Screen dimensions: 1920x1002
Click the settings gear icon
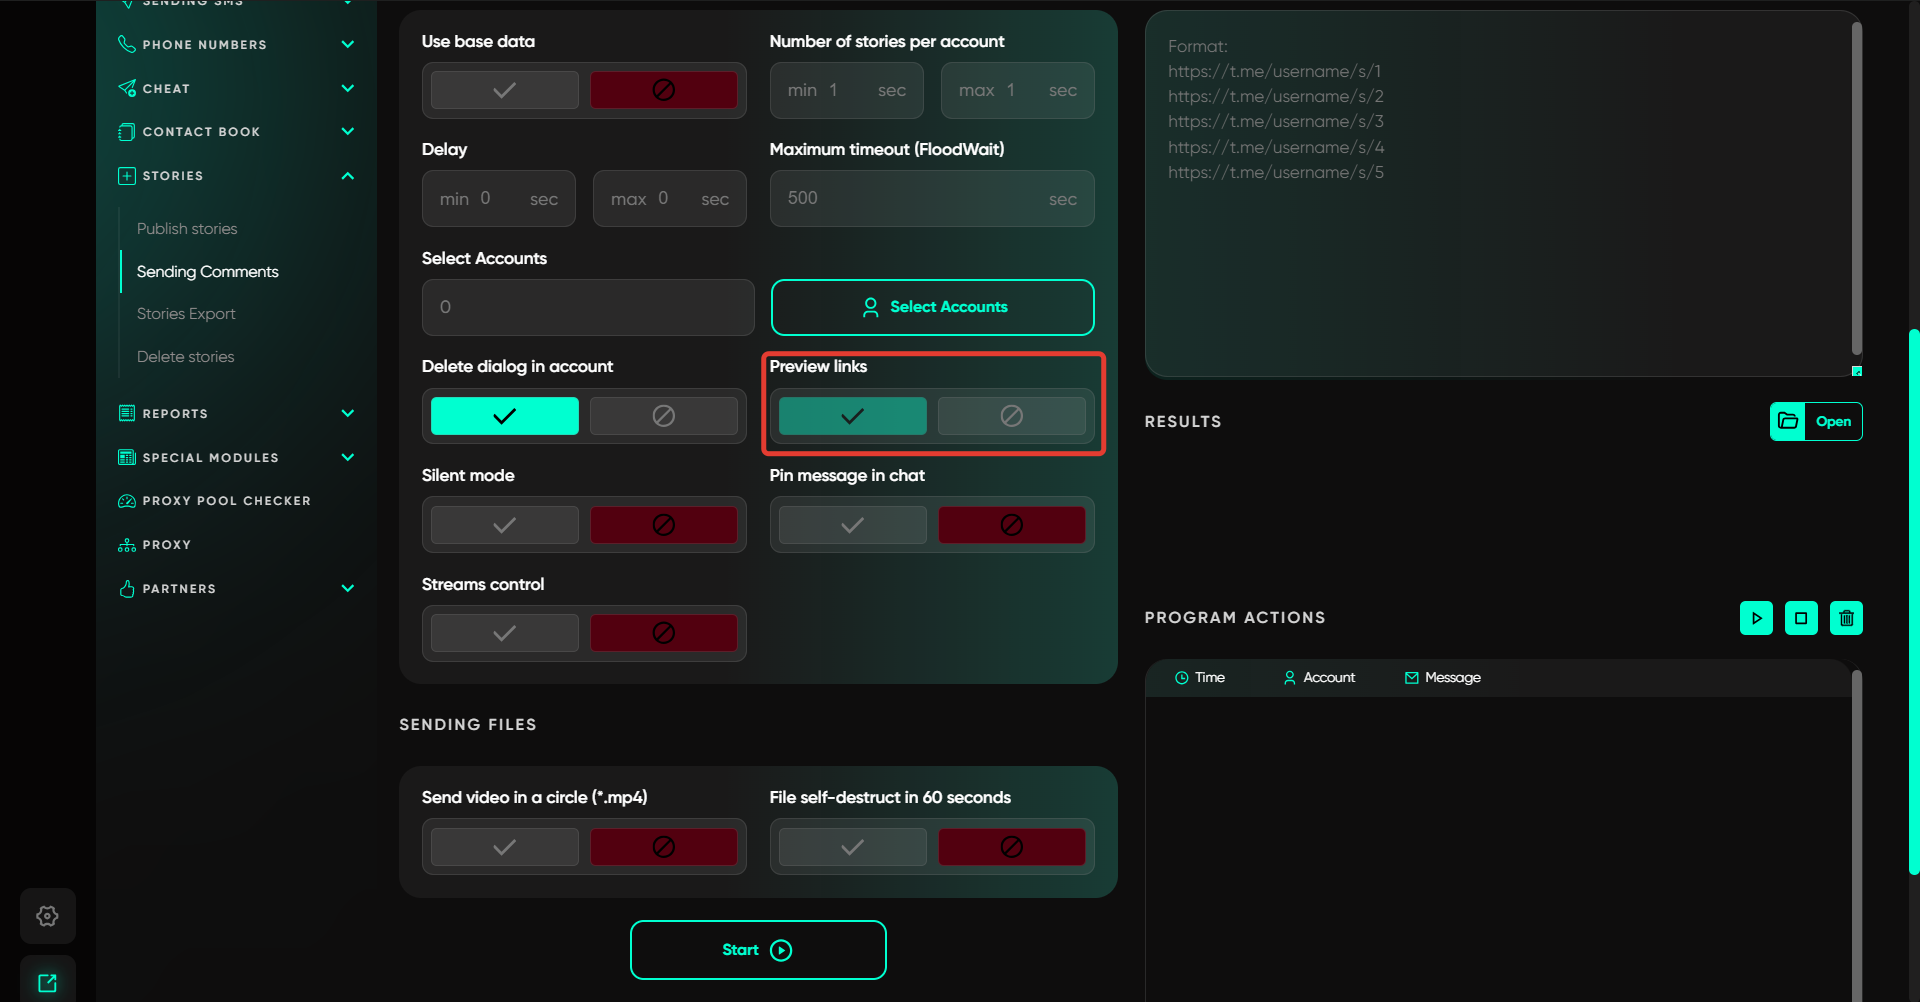click(x=47, y=916)
